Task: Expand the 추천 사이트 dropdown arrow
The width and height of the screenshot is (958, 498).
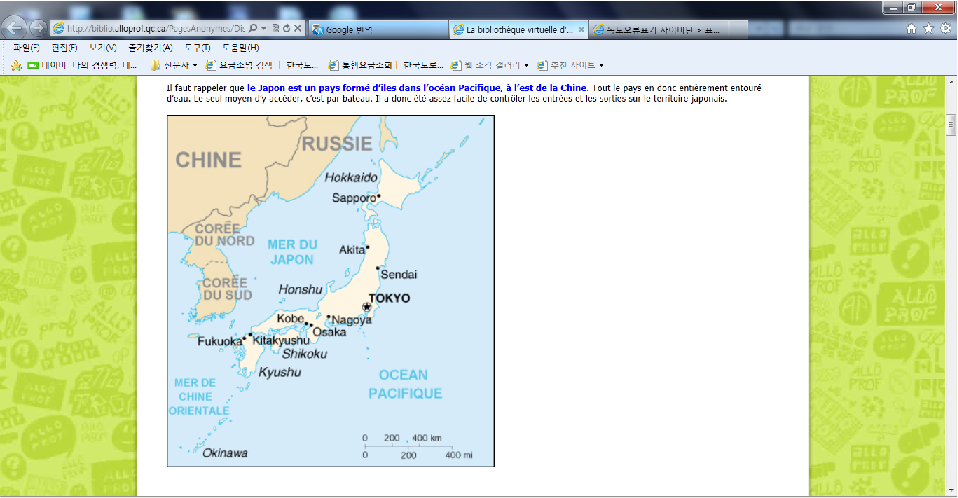Action: tap(602, 65)
